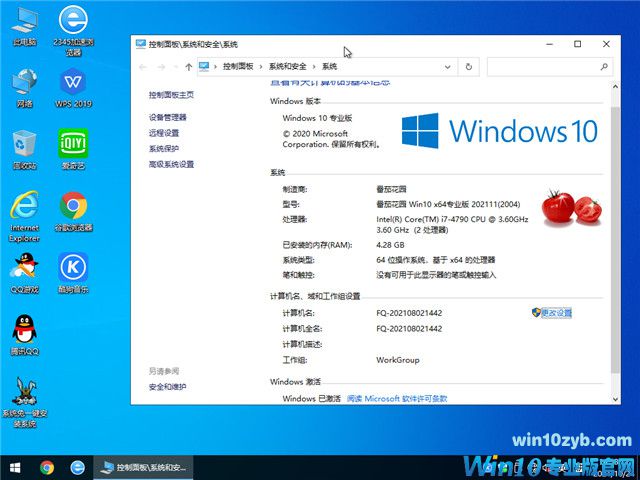Open 安全和维护 under See also

tap(167, 387)
